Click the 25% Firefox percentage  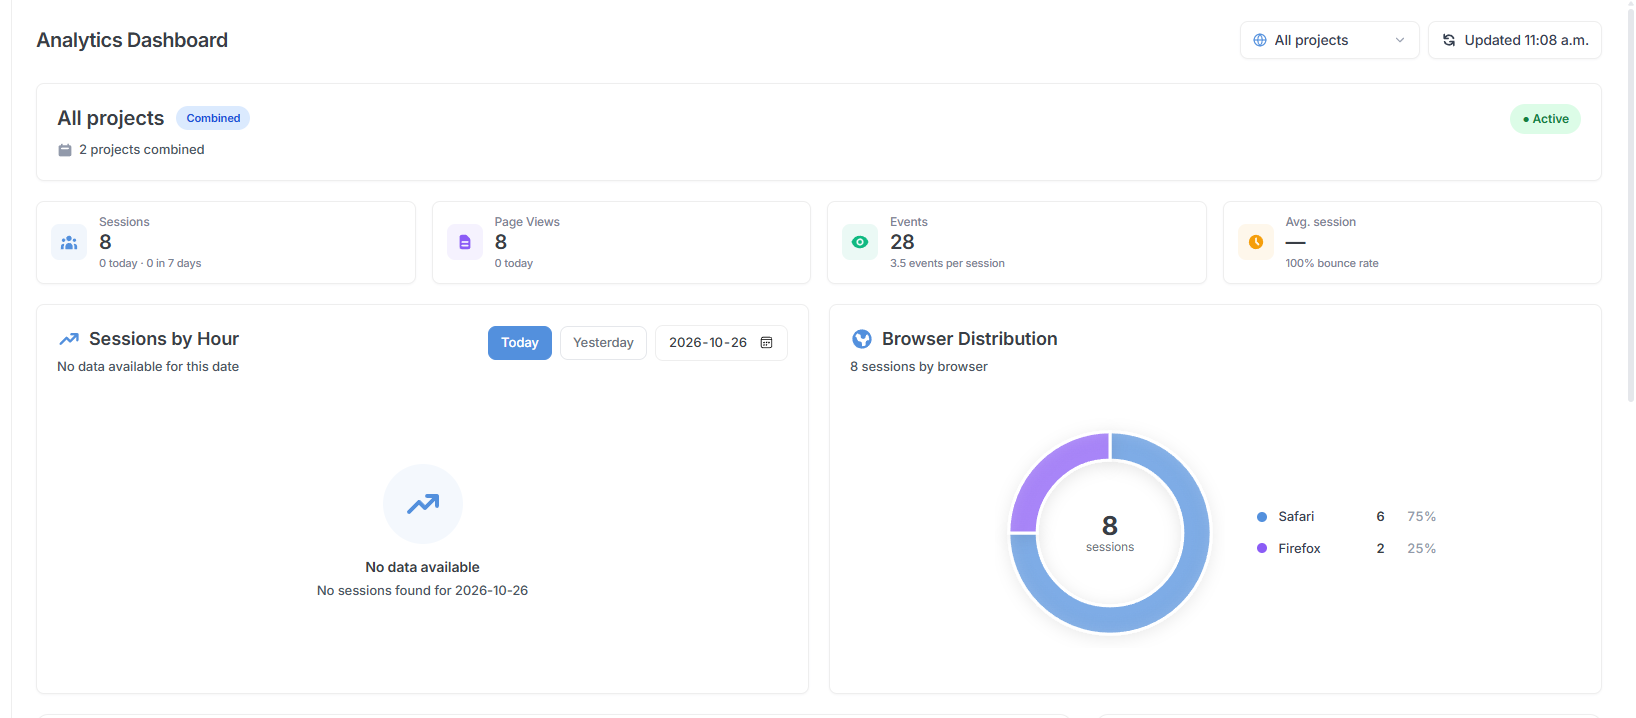point(1421,549)
